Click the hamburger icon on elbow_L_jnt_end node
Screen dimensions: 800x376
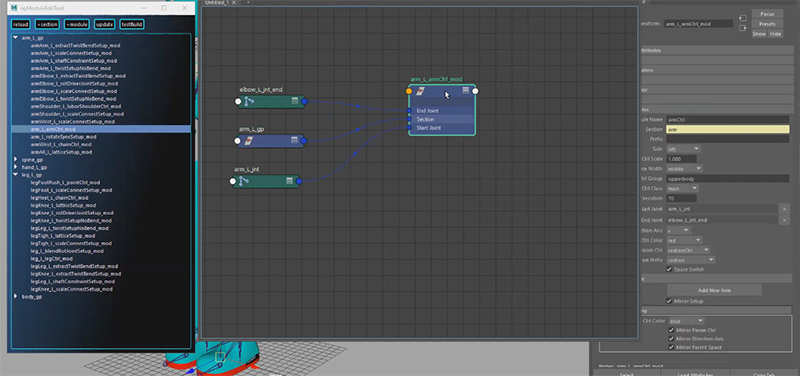(x=294, y=101)
